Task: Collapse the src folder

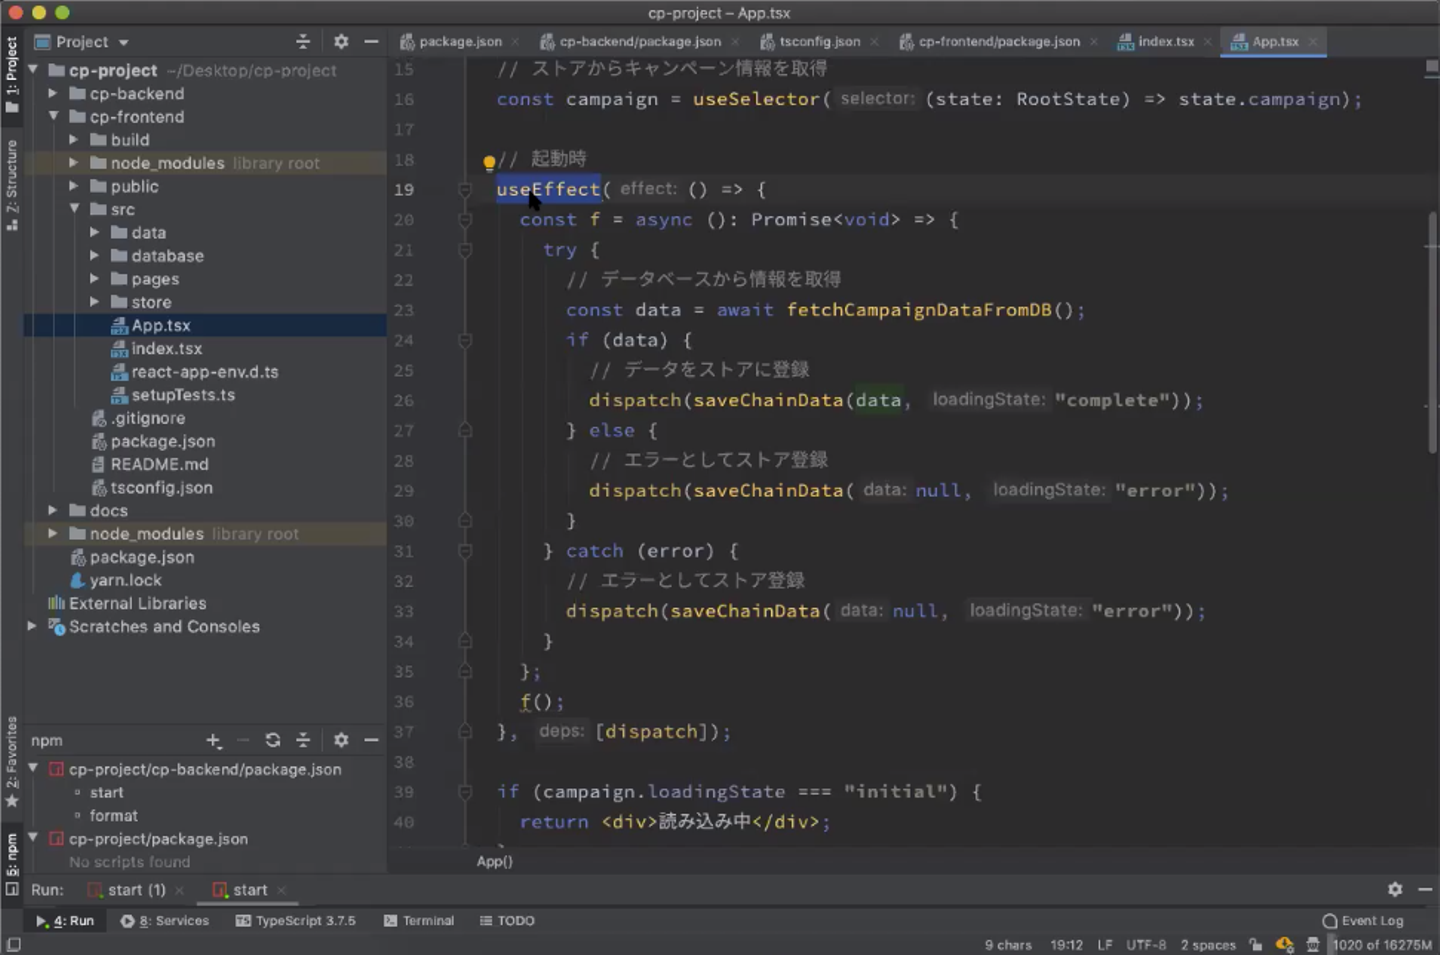Action: [75, 210]
